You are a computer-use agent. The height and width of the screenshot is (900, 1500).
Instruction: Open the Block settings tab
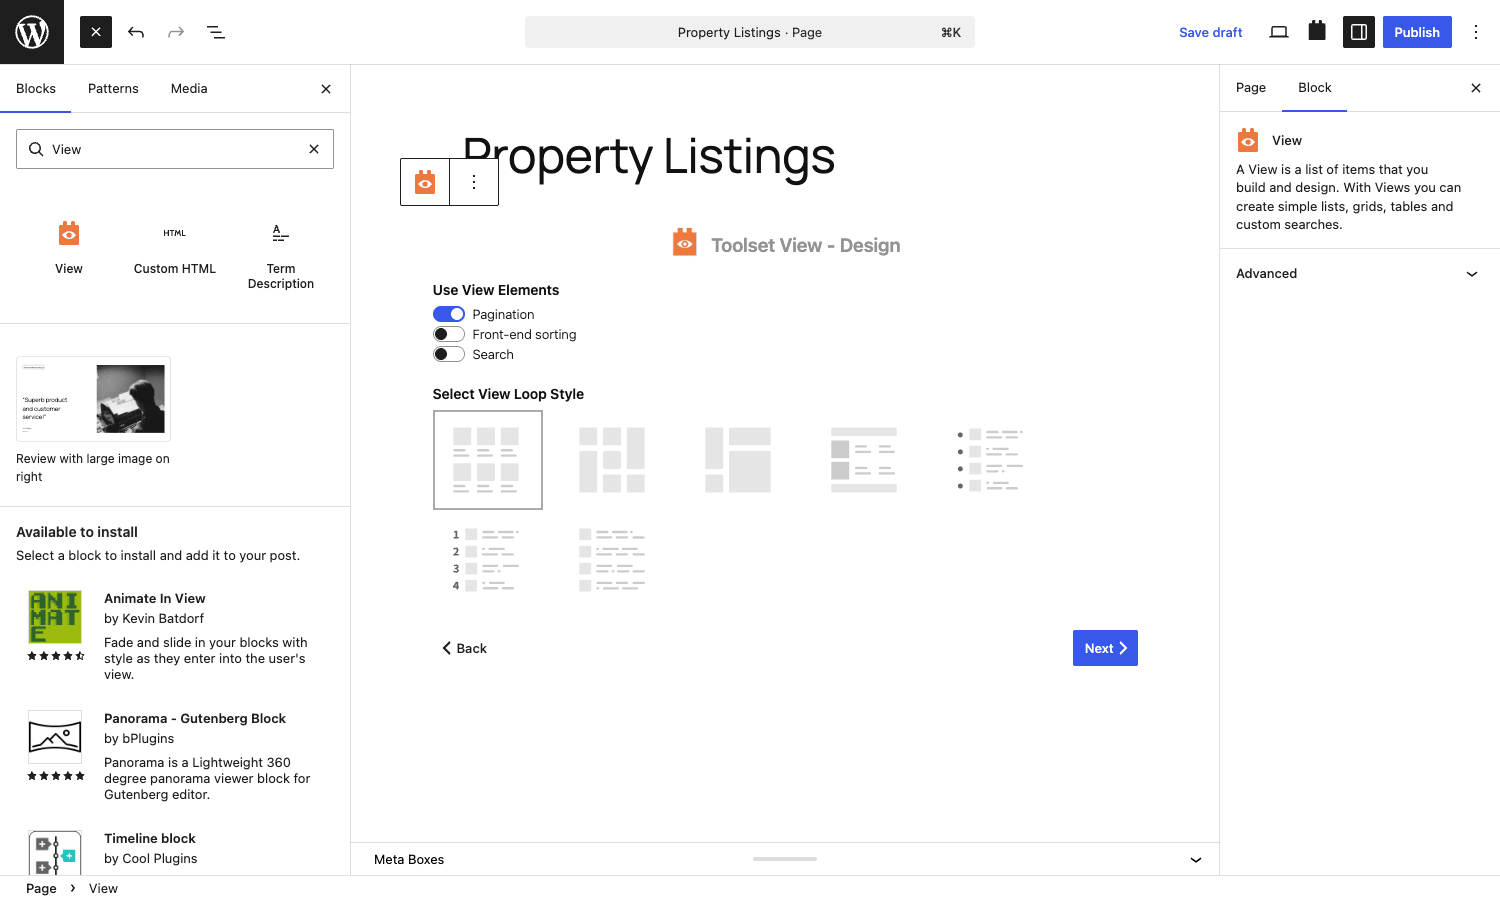1315,88
